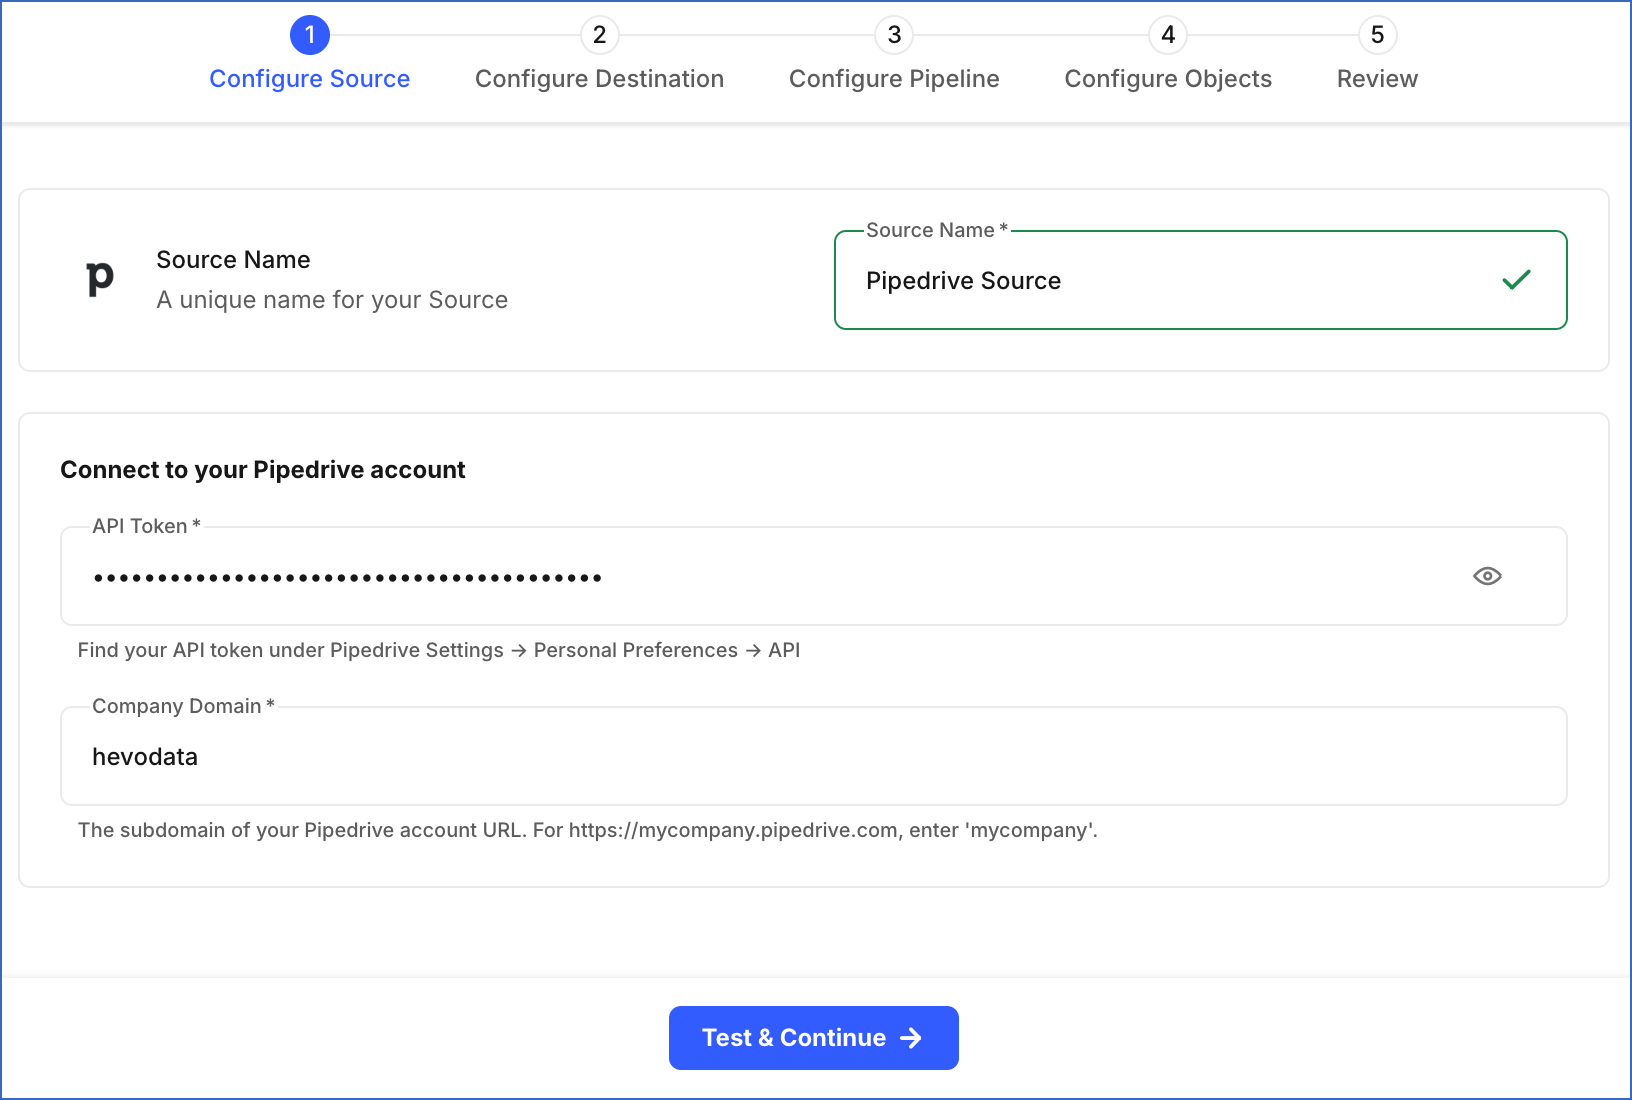1632x1100 pixels.
Task: Go to the Review step
Action: point(1377,79)
